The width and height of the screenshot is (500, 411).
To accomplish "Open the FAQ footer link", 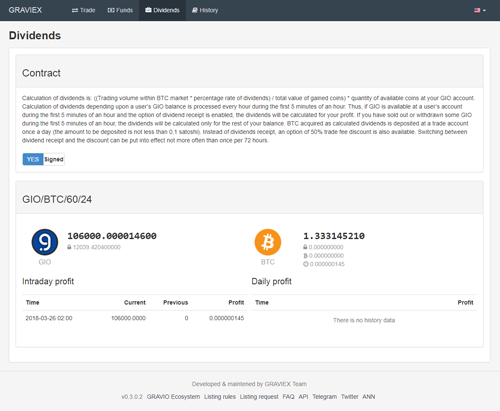I will (288, 397).
